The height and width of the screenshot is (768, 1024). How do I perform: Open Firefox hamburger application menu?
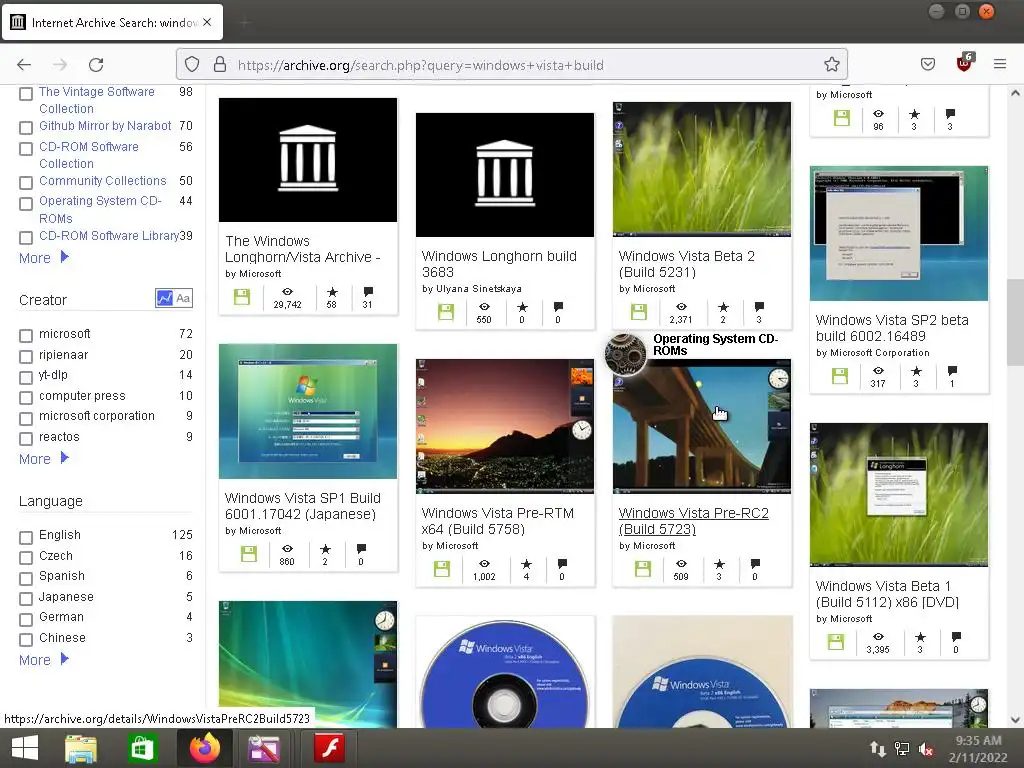999,64
